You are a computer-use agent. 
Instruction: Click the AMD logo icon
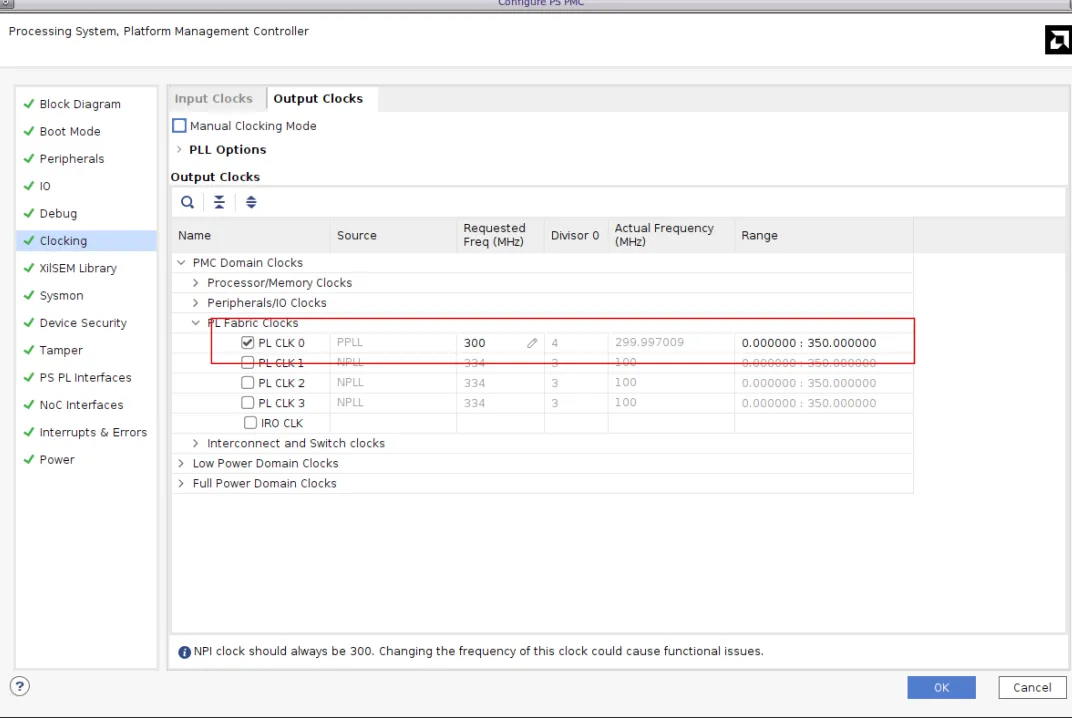(1058, 40)
